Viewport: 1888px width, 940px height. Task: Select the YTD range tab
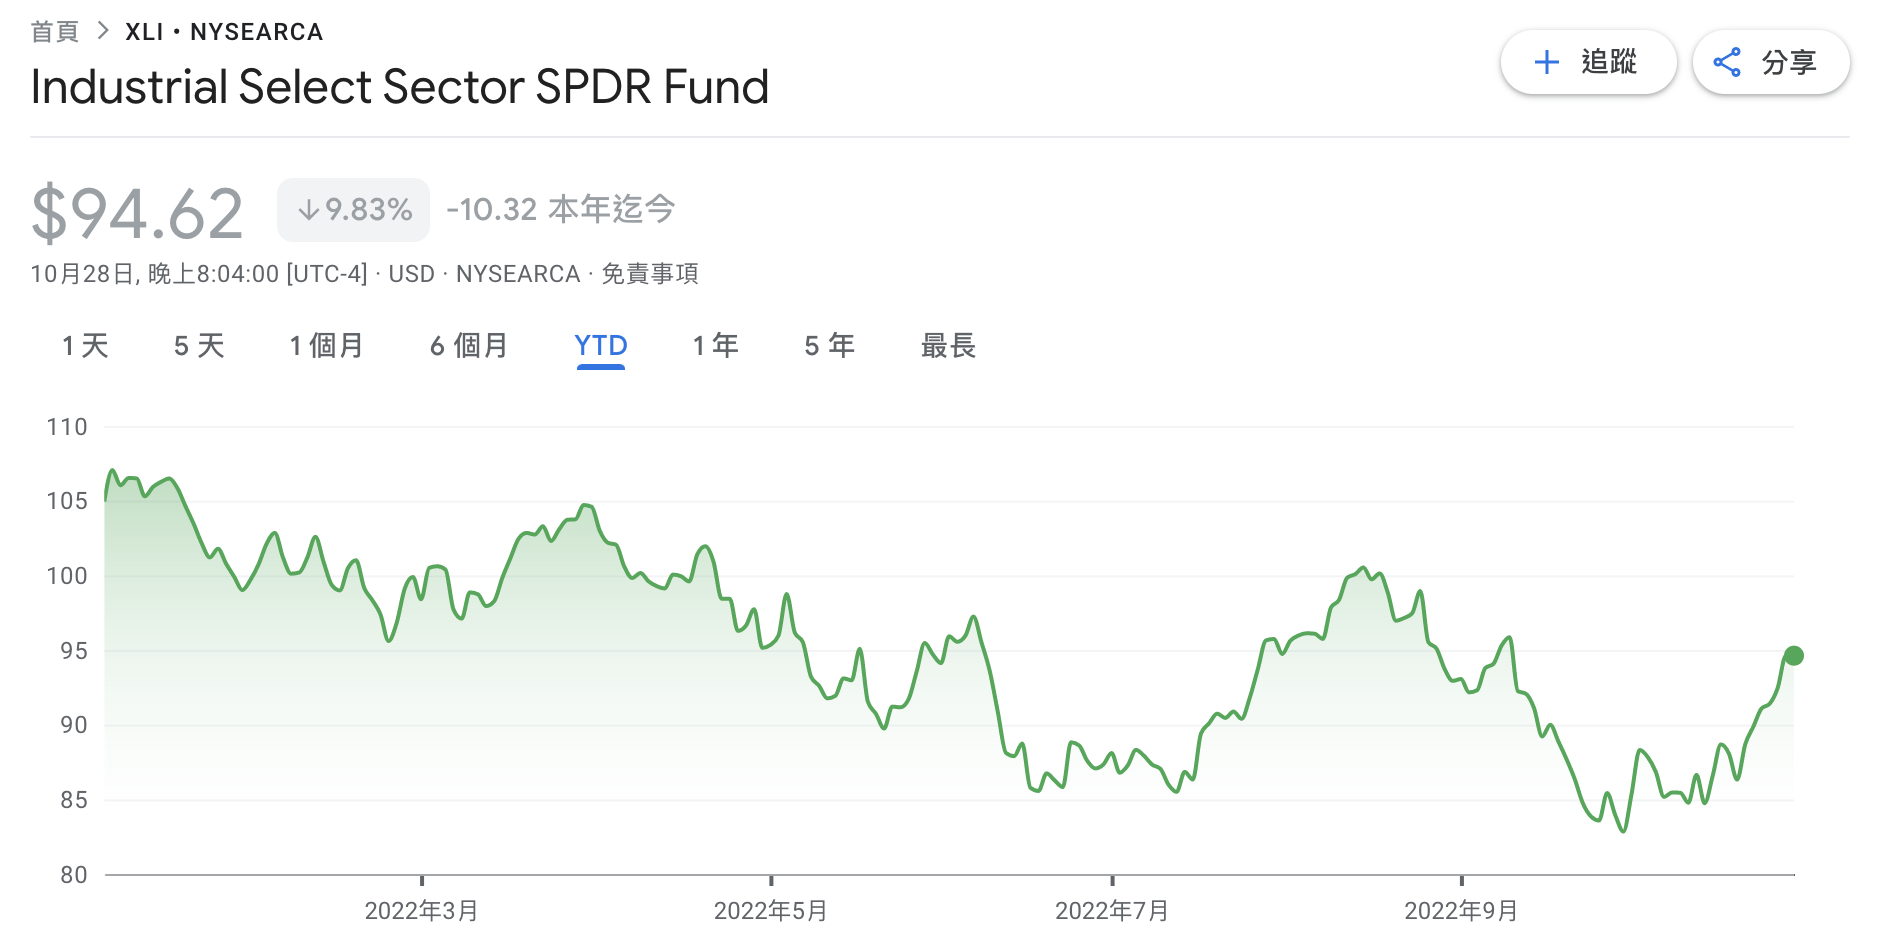[x=600, y=346]
